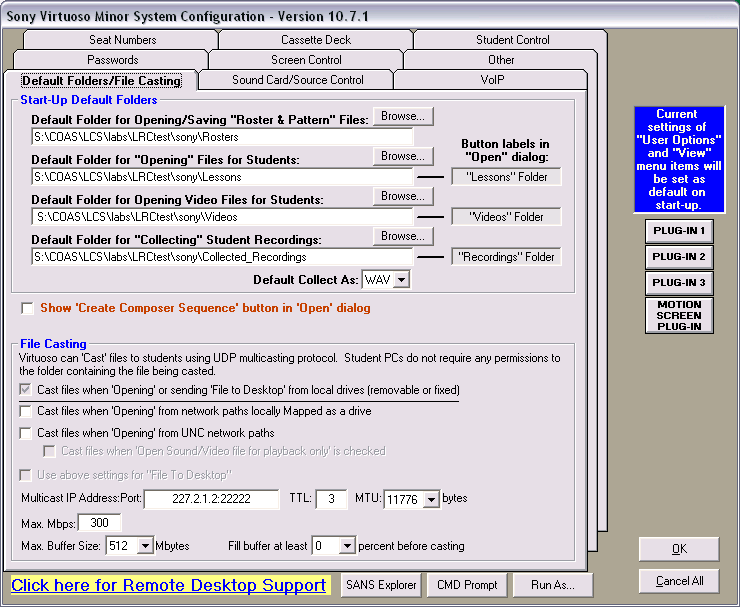Switch to the Passwords tab
Image resolution: width=740 pixels, height=607 pixels.
tap(112, 60)
